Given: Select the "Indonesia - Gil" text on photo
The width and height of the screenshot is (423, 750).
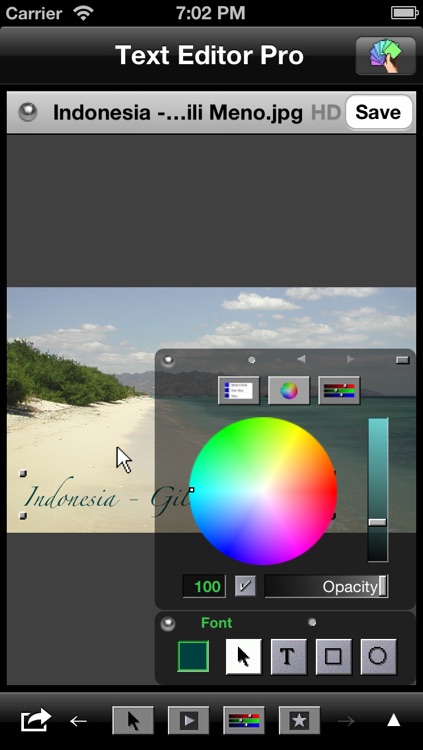Looking at the screenshot, I should [105, 496].
